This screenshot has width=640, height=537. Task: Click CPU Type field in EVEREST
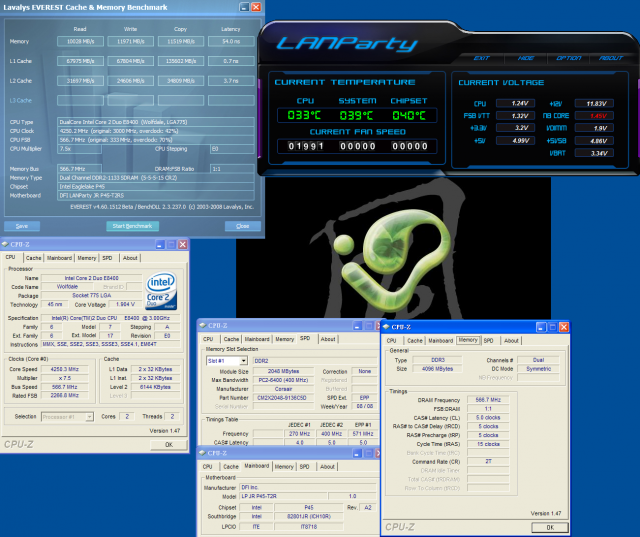point(156,122)
